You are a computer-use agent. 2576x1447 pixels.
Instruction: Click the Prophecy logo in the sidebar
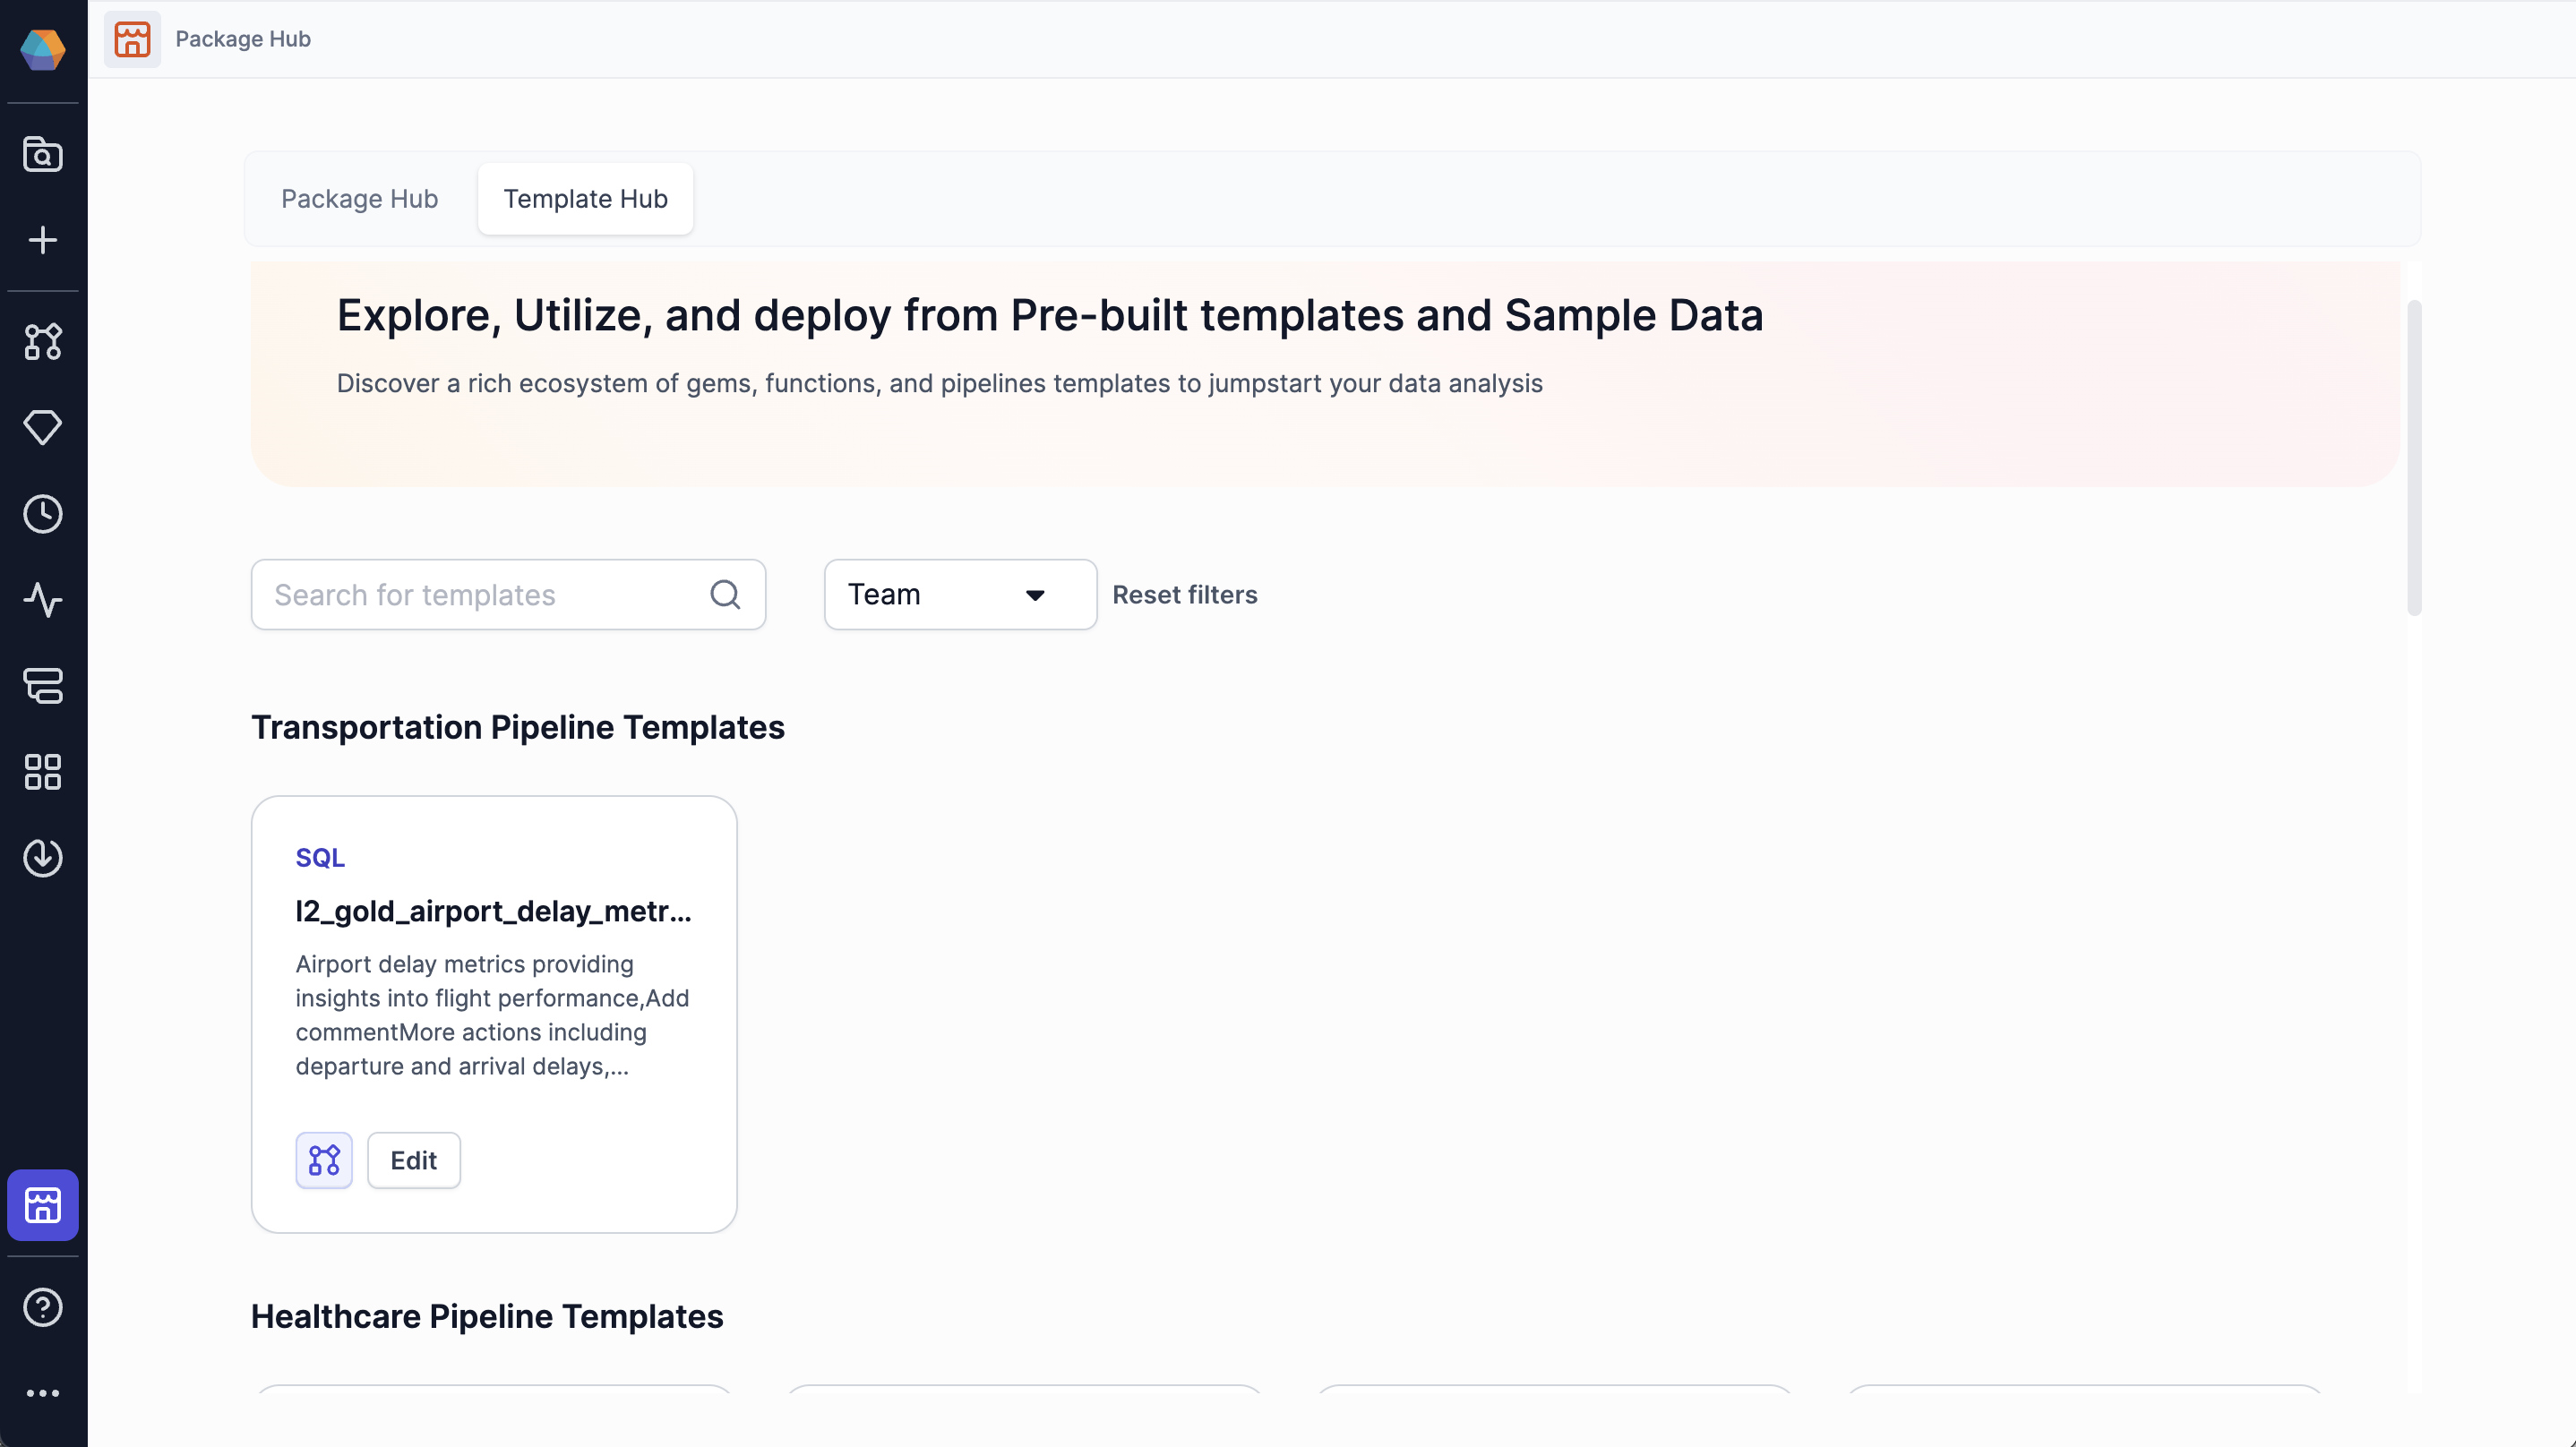pyautogui.click(x=43, y=49)
